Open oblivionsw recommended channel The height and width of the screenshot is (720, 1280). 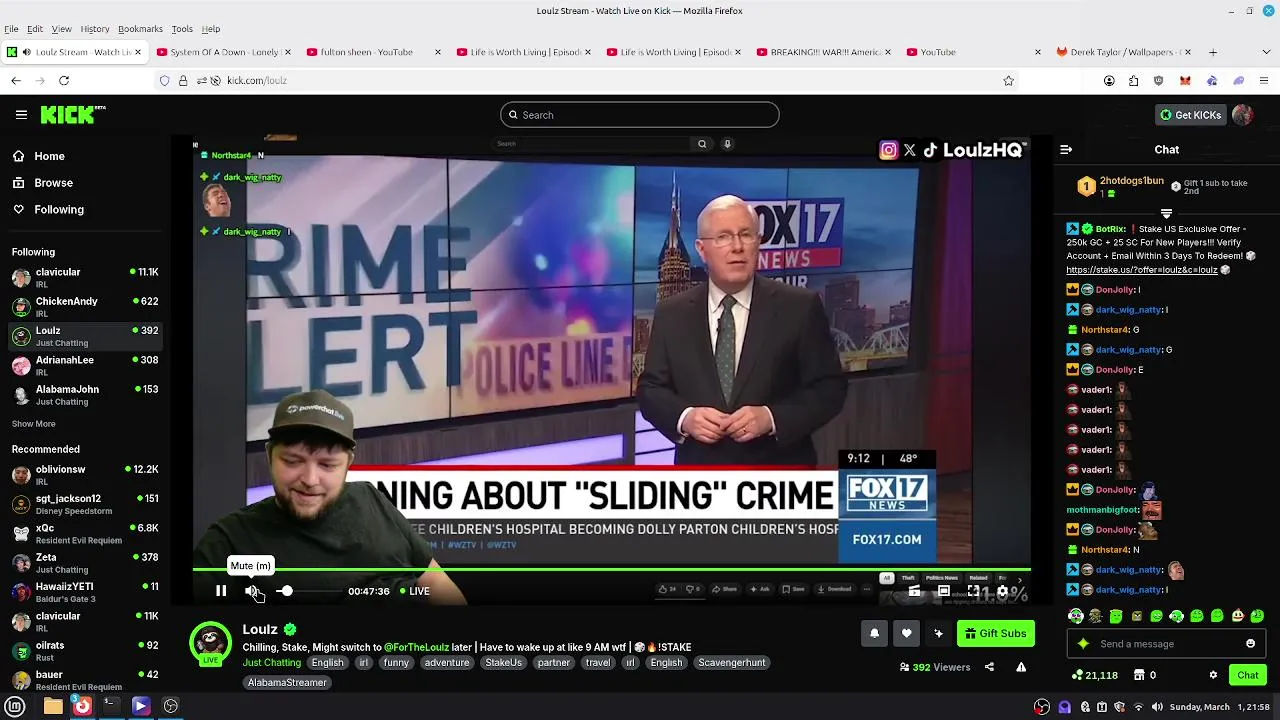coord(85,474)
